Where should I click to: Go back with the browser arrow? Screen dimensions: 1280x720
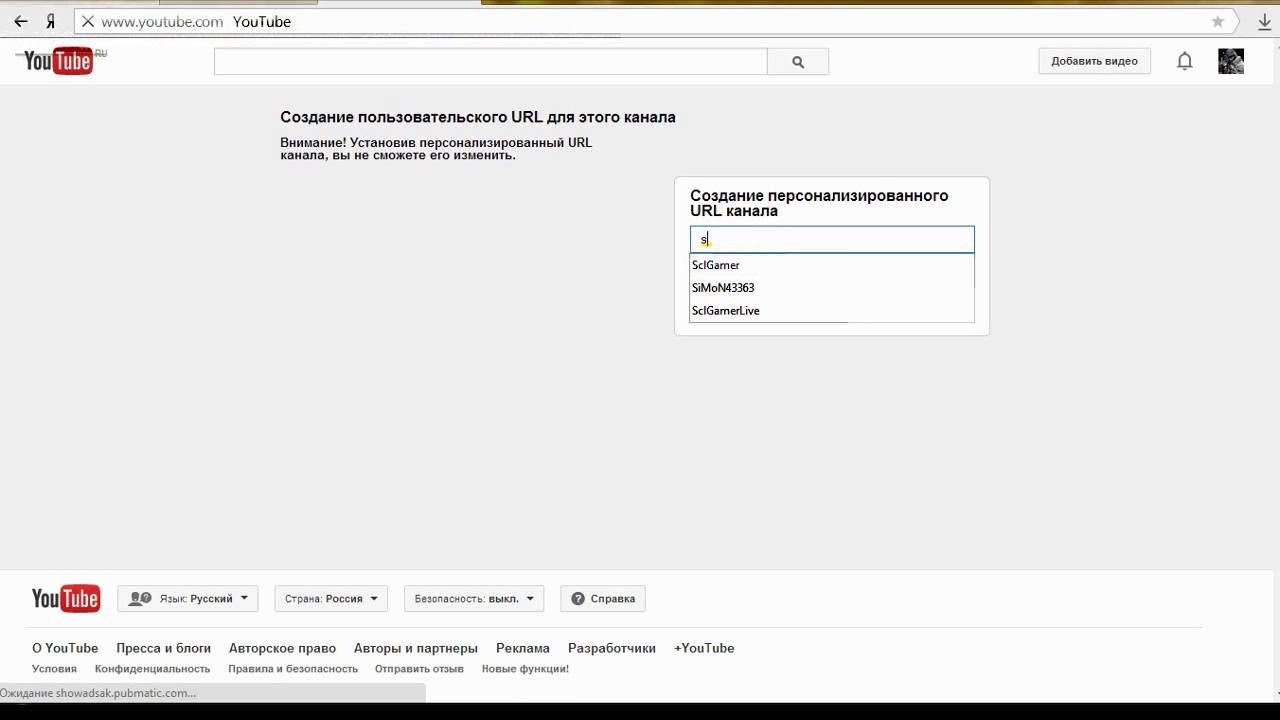[x=20, y=21]
